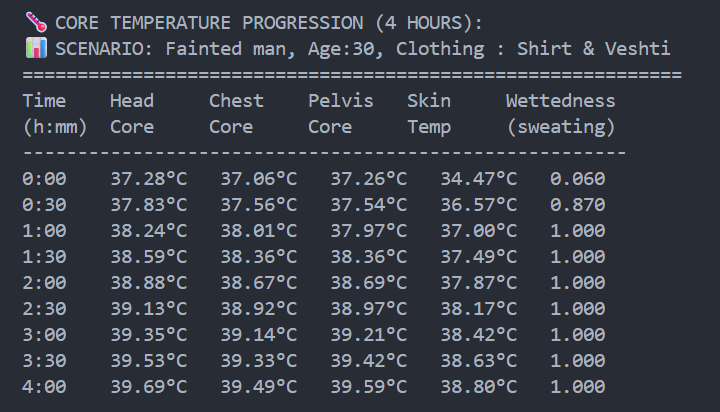Click the Wettedness column header
The width and height of the screenshot is (720, 412).
(560, 100)
